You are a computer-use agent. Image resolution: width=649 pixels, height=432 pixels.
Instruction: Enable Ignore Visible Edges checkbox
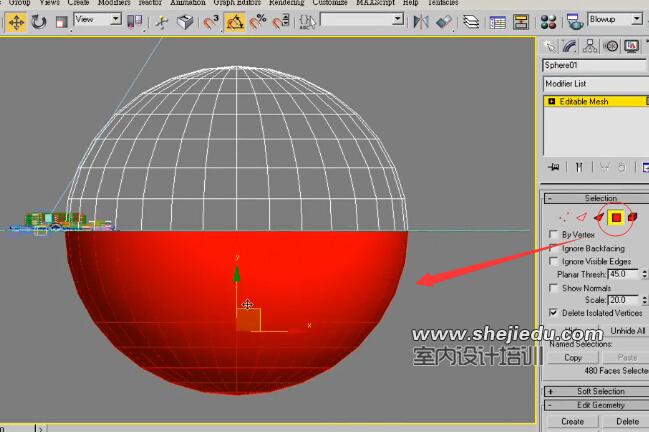coord(553,261)
